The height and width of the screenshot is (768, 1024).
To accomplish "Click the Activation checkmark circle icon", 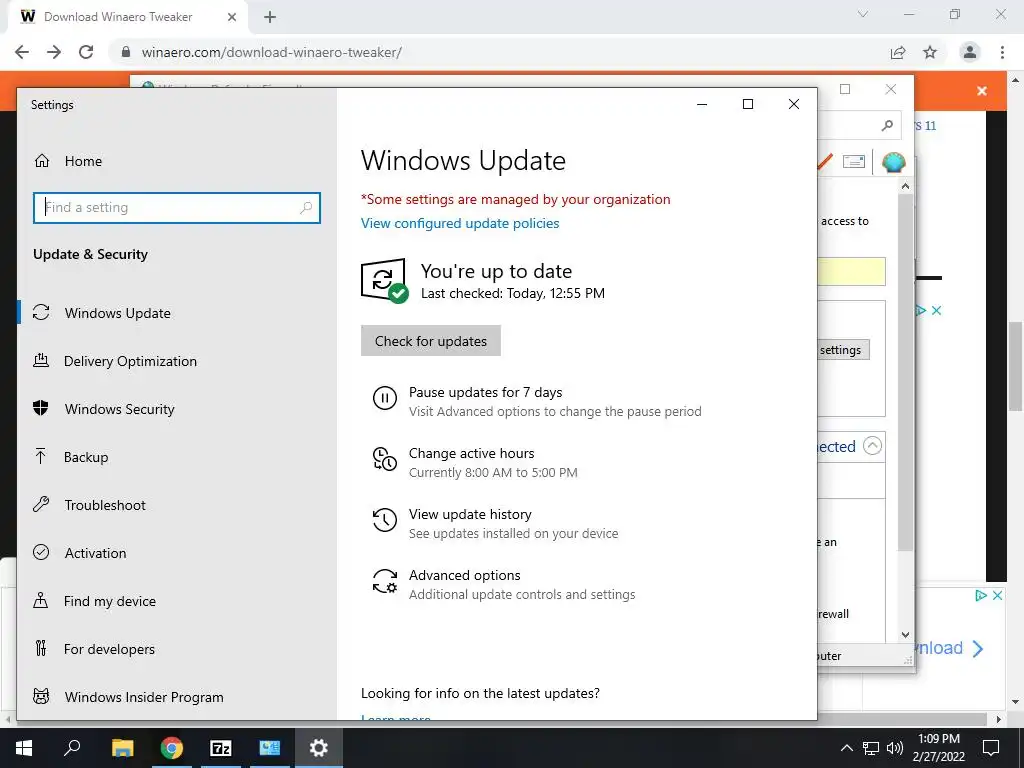I will [x=41, y=552].
